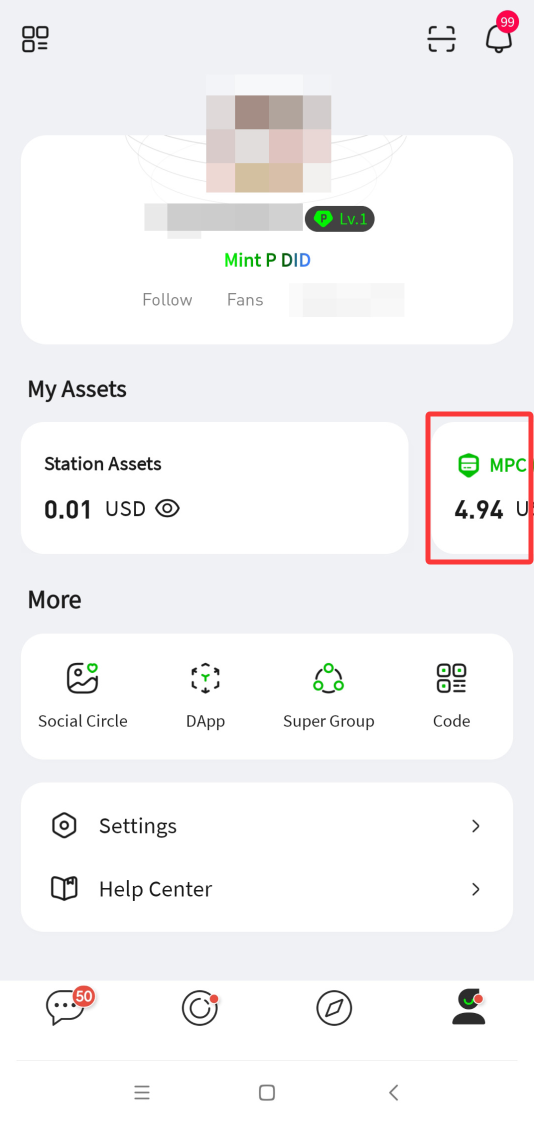Tap the Lv.1 level badge
534x1122 pixels.
click(340, 219)
